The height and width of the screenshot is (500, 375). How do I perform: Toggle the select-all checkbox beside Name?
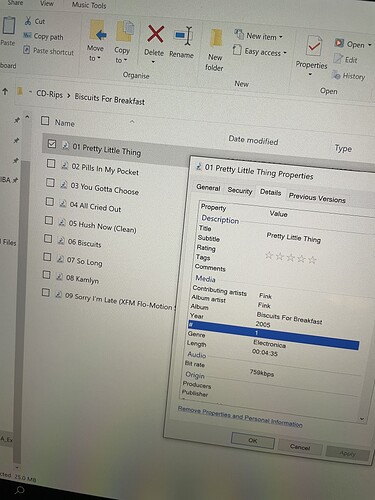click(x=45, y=120)
